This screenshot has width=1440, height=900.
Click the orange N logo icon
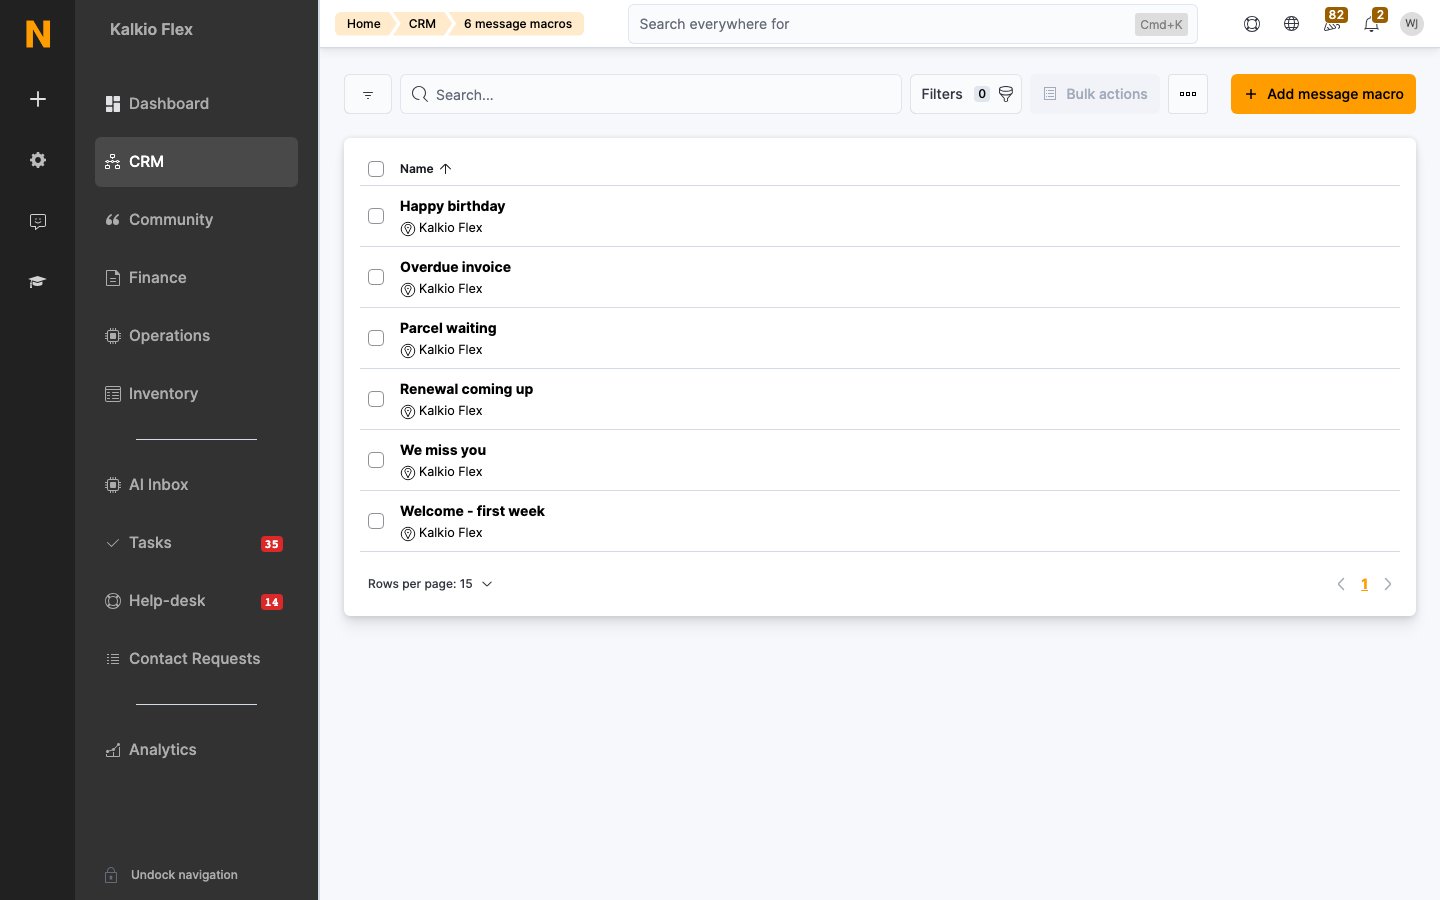38,34
